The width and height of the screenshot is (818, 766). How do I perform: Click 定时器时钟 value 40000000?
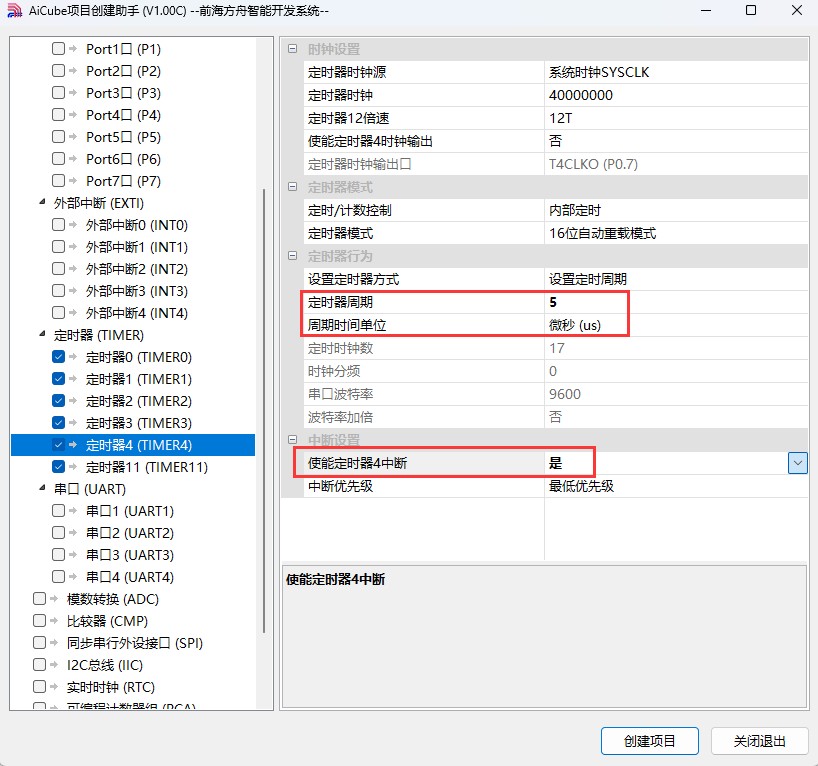point(676,95)
